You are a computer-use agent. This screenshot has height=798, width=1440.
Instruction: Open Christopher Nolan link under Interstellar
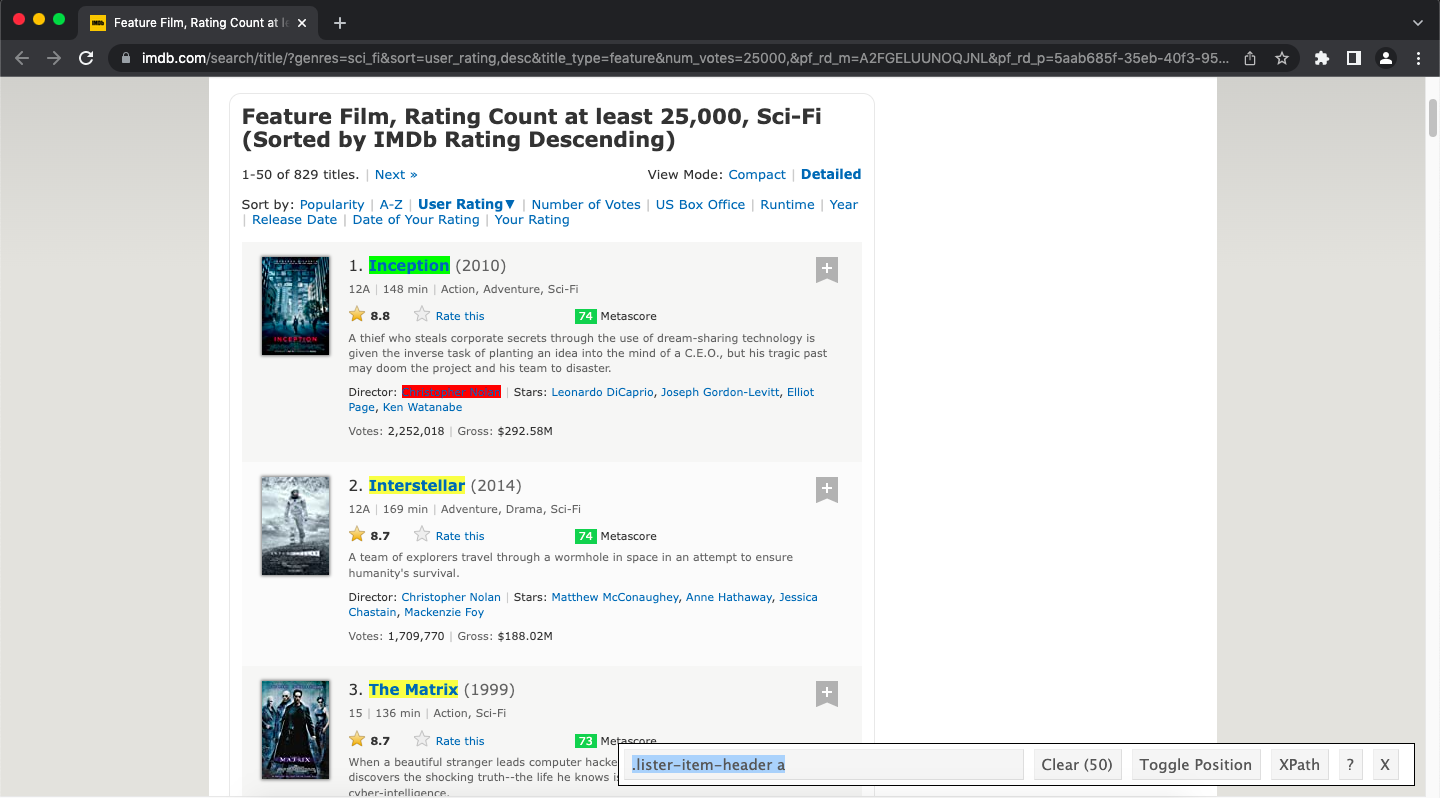tap(451, 597)
